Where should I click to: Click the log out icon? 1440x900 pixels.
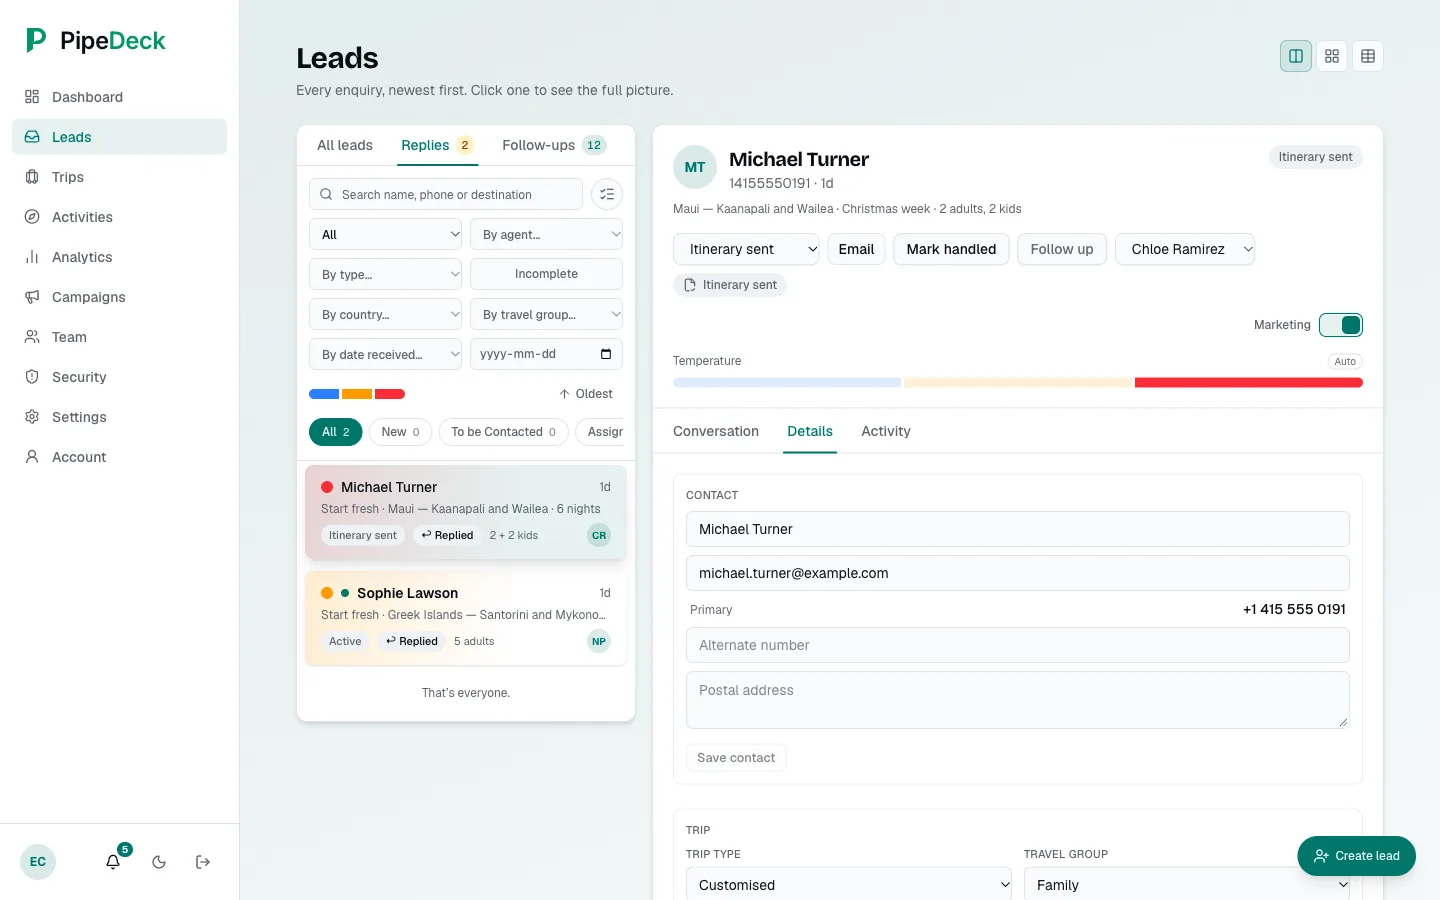click(x=203, y=862)
